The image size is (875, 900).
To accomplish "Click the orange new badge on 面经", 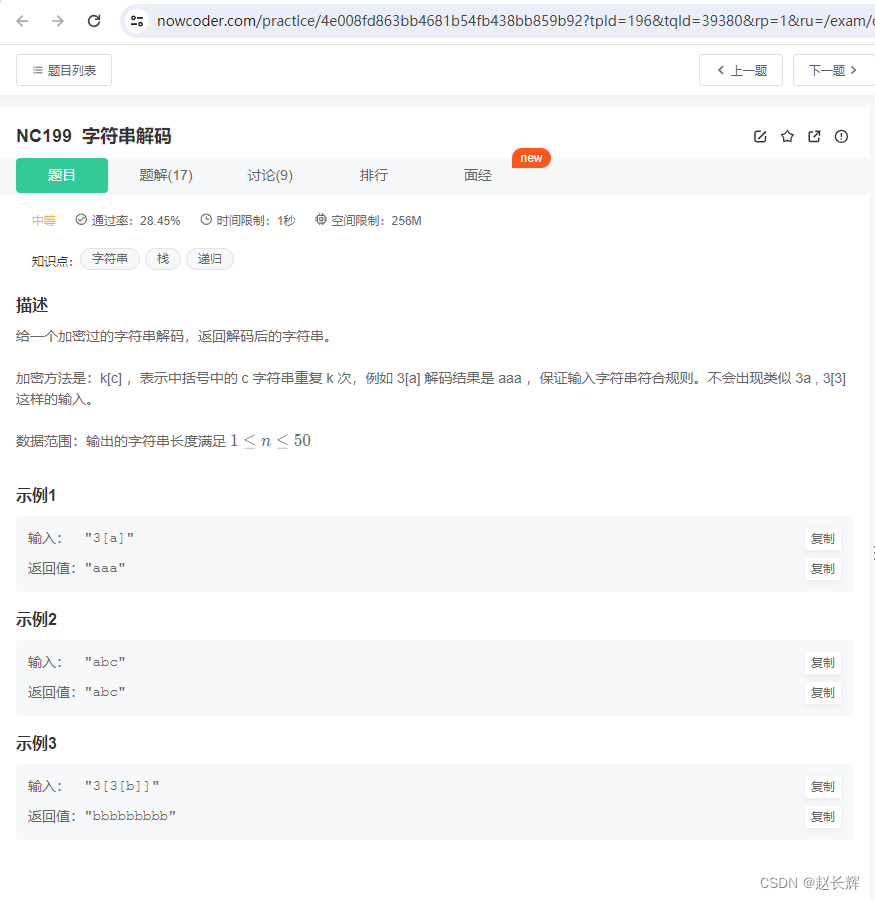I will click(531, 157).
